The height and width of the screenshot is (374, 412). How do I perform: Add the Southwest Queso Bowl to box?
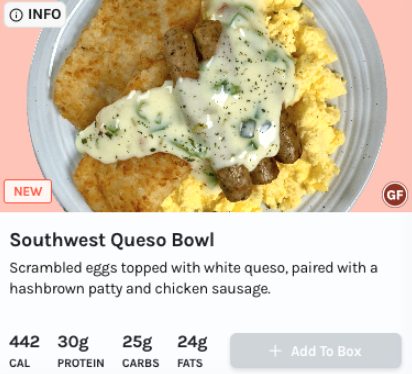click(x=316, y=351)
